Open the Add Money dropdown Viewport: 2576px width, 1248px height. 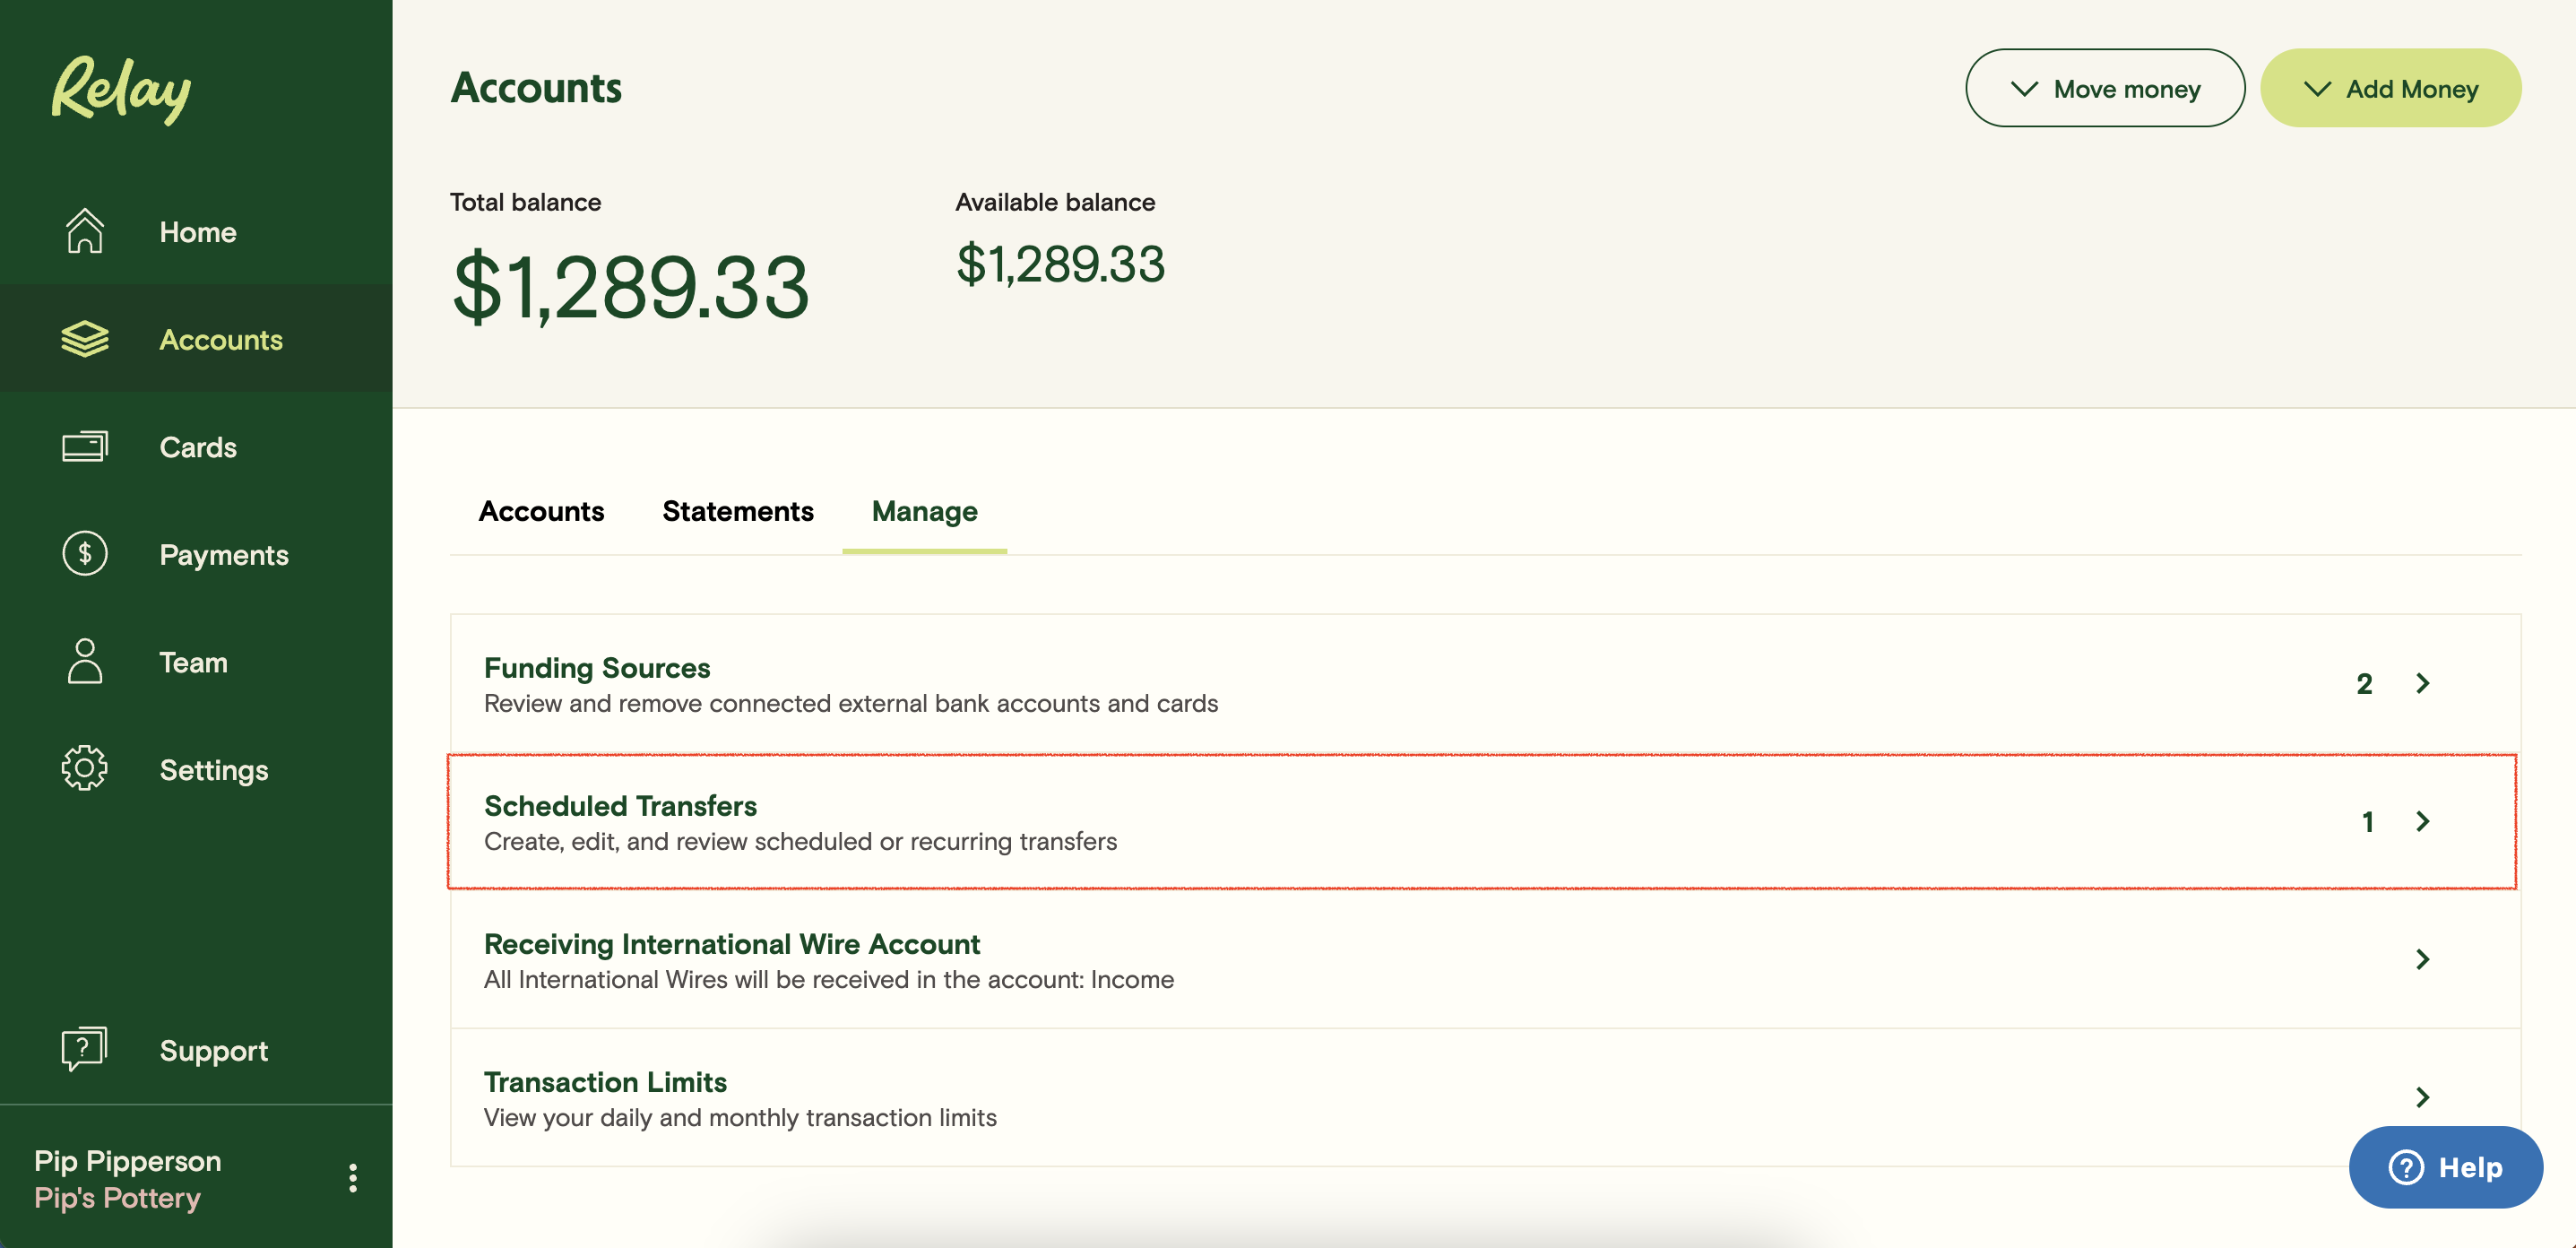click(x=2390, y=88)
